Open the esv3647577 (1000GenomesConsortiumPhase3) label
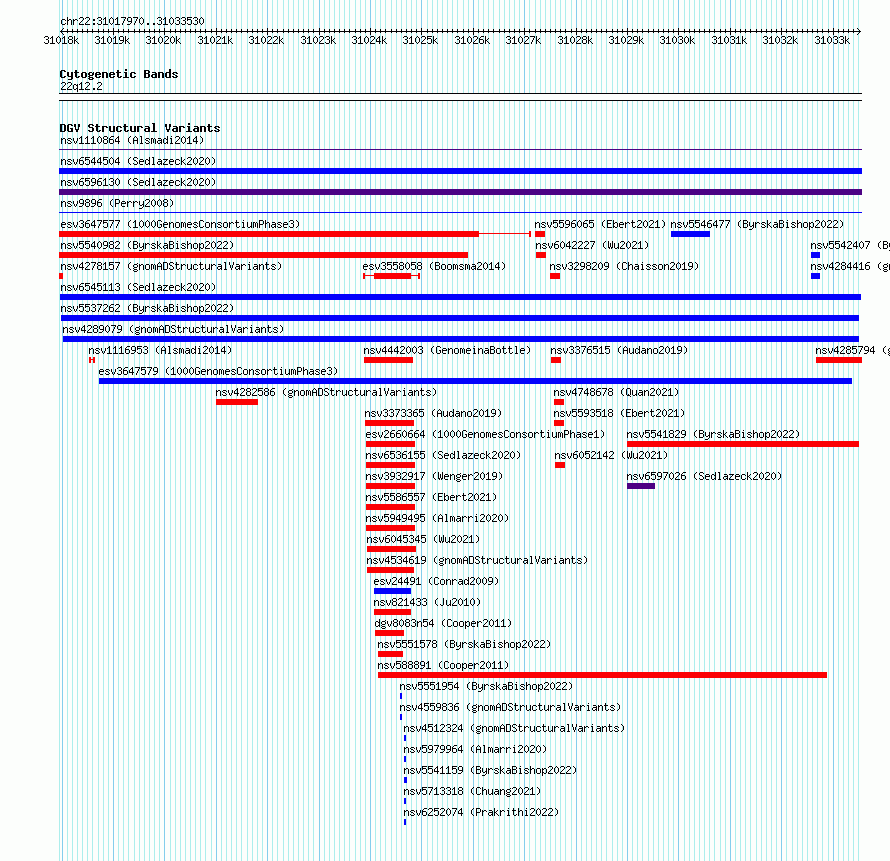The height and width of the screenshot is (861, 890). pos(180,224)
